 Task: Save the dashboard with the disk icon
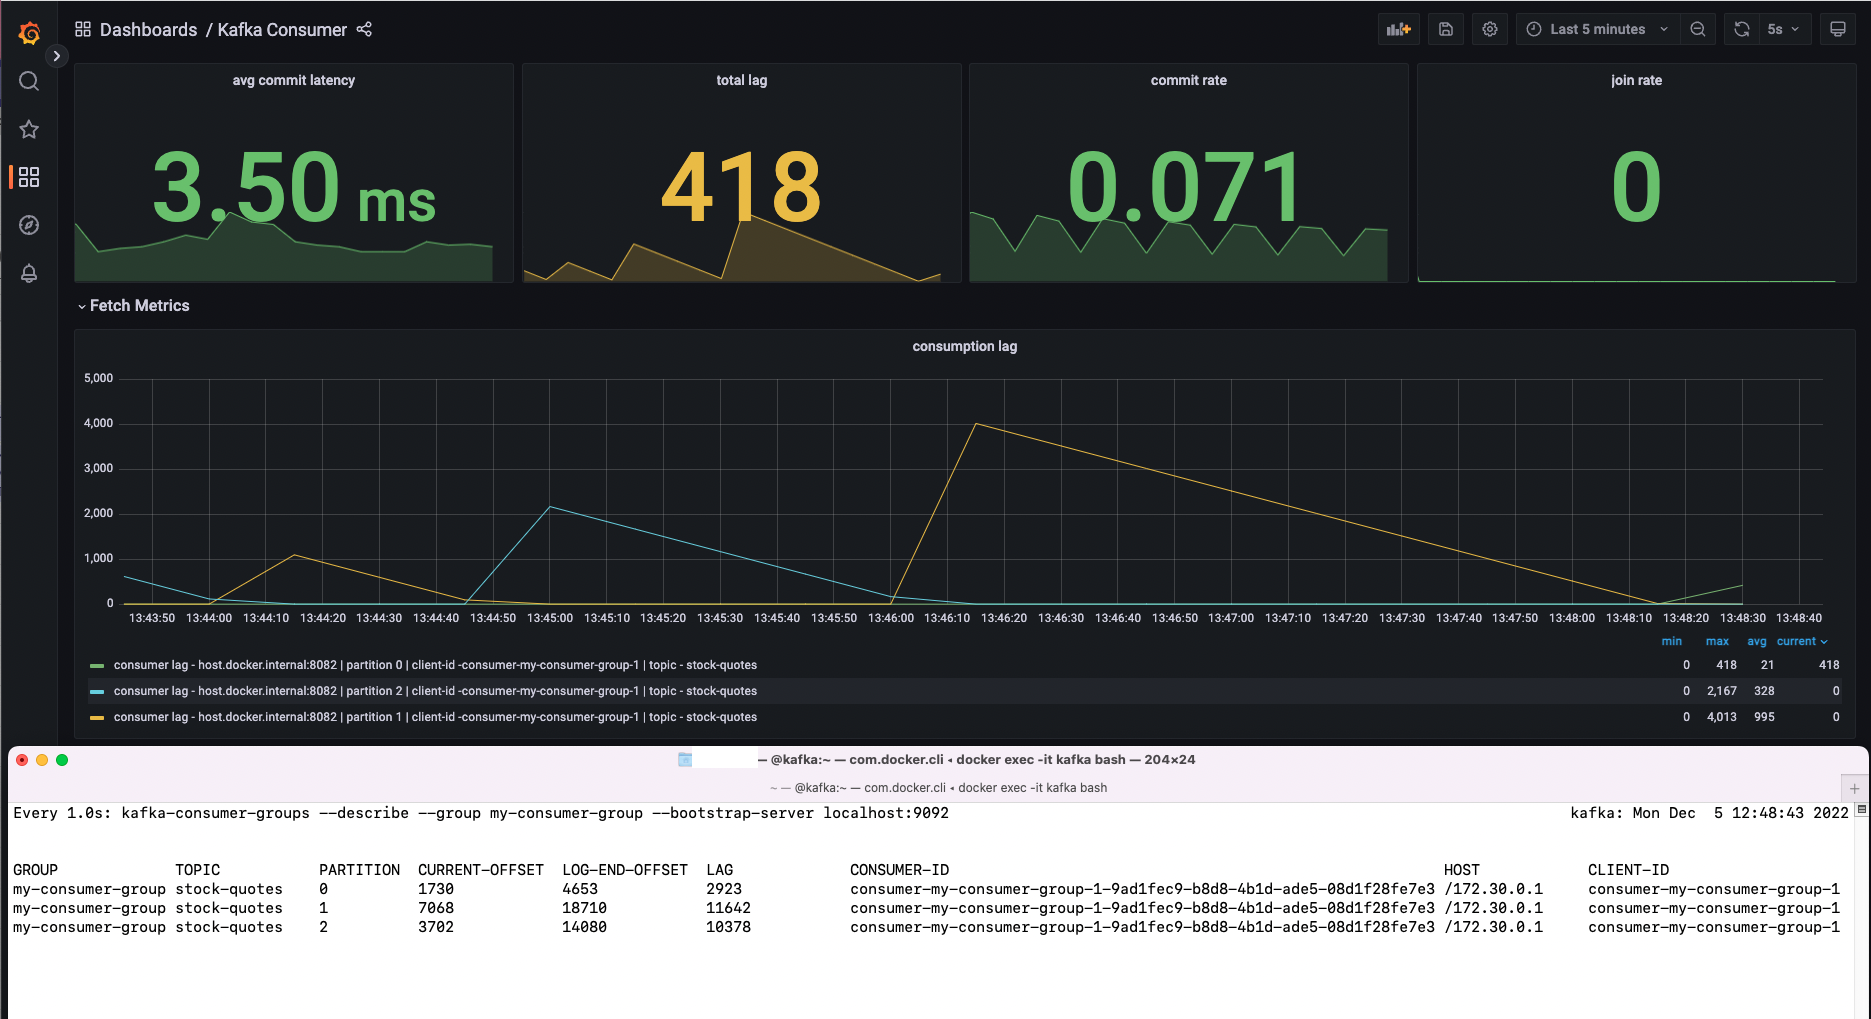1446,29
